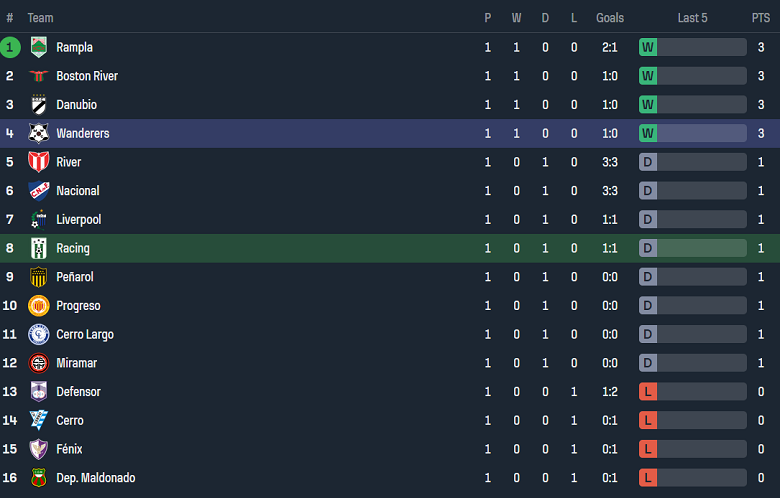Click the Peñarol striped crest icon
Viewport: 780px width, 498px height.
click(39, 277)
